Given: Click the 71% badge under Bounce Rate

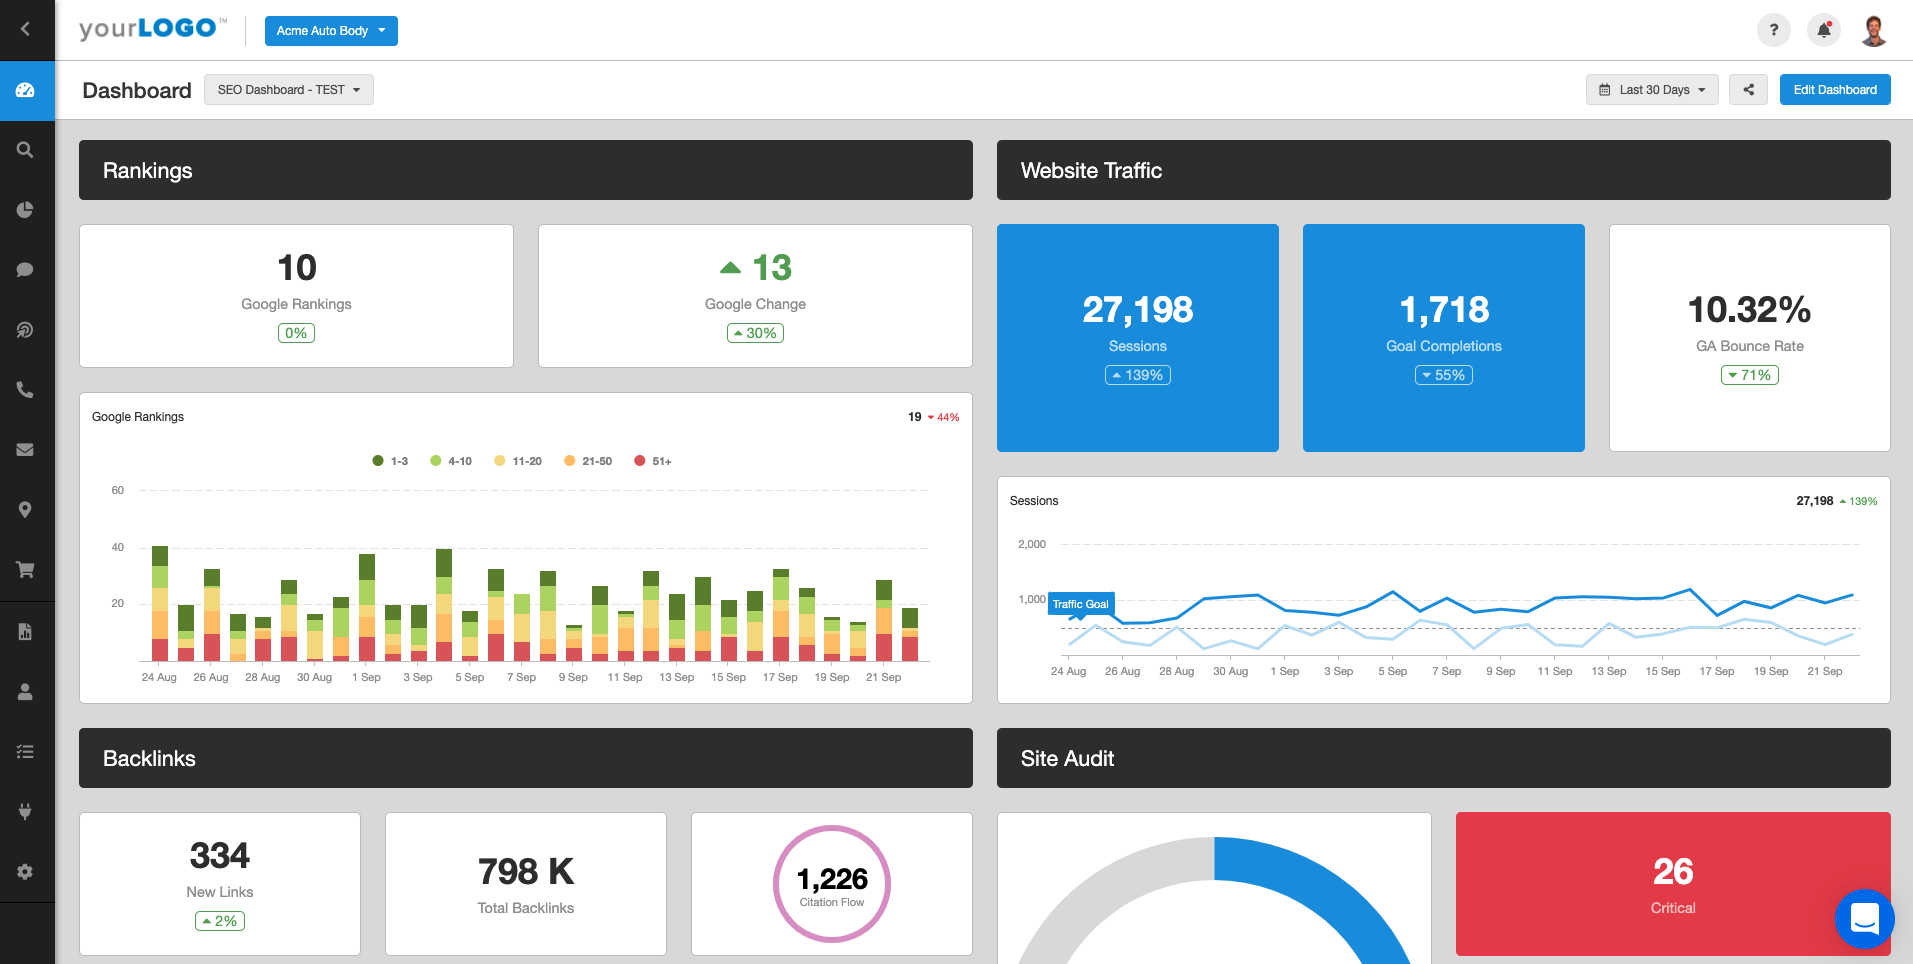Looking at the screenshot, I should [1750, 375].
